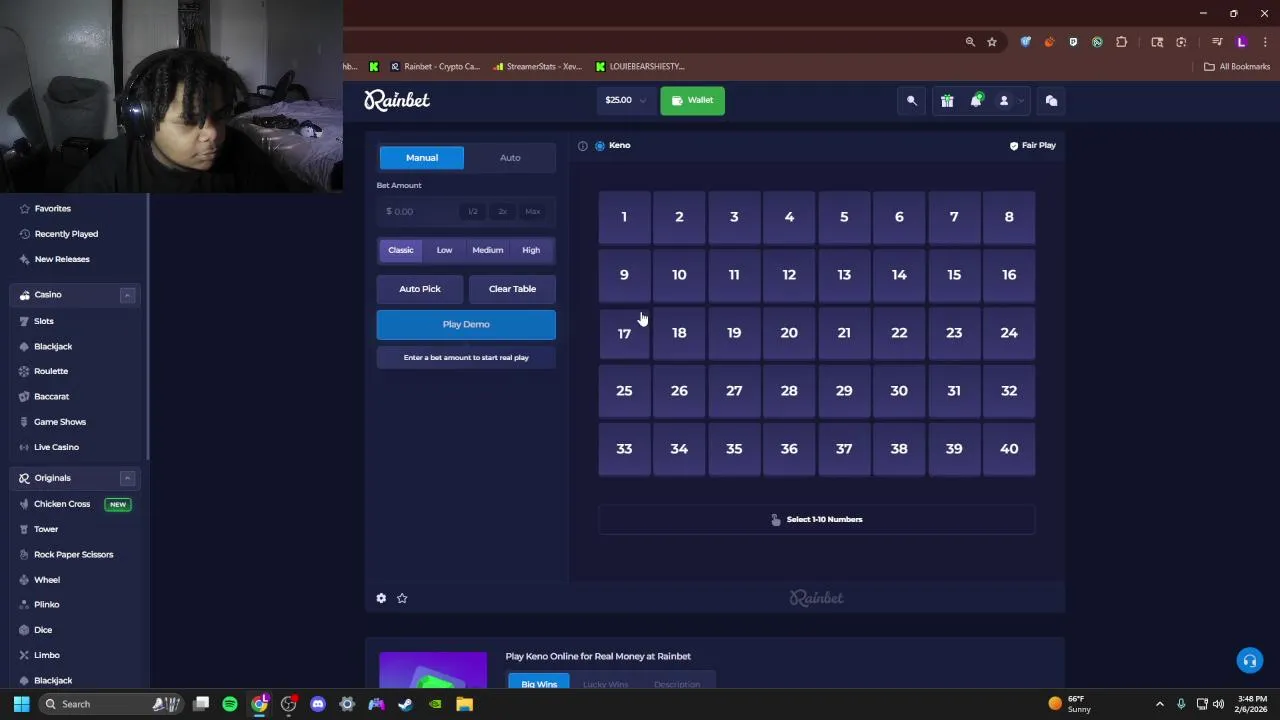Select Low risk level

(444, 250)
